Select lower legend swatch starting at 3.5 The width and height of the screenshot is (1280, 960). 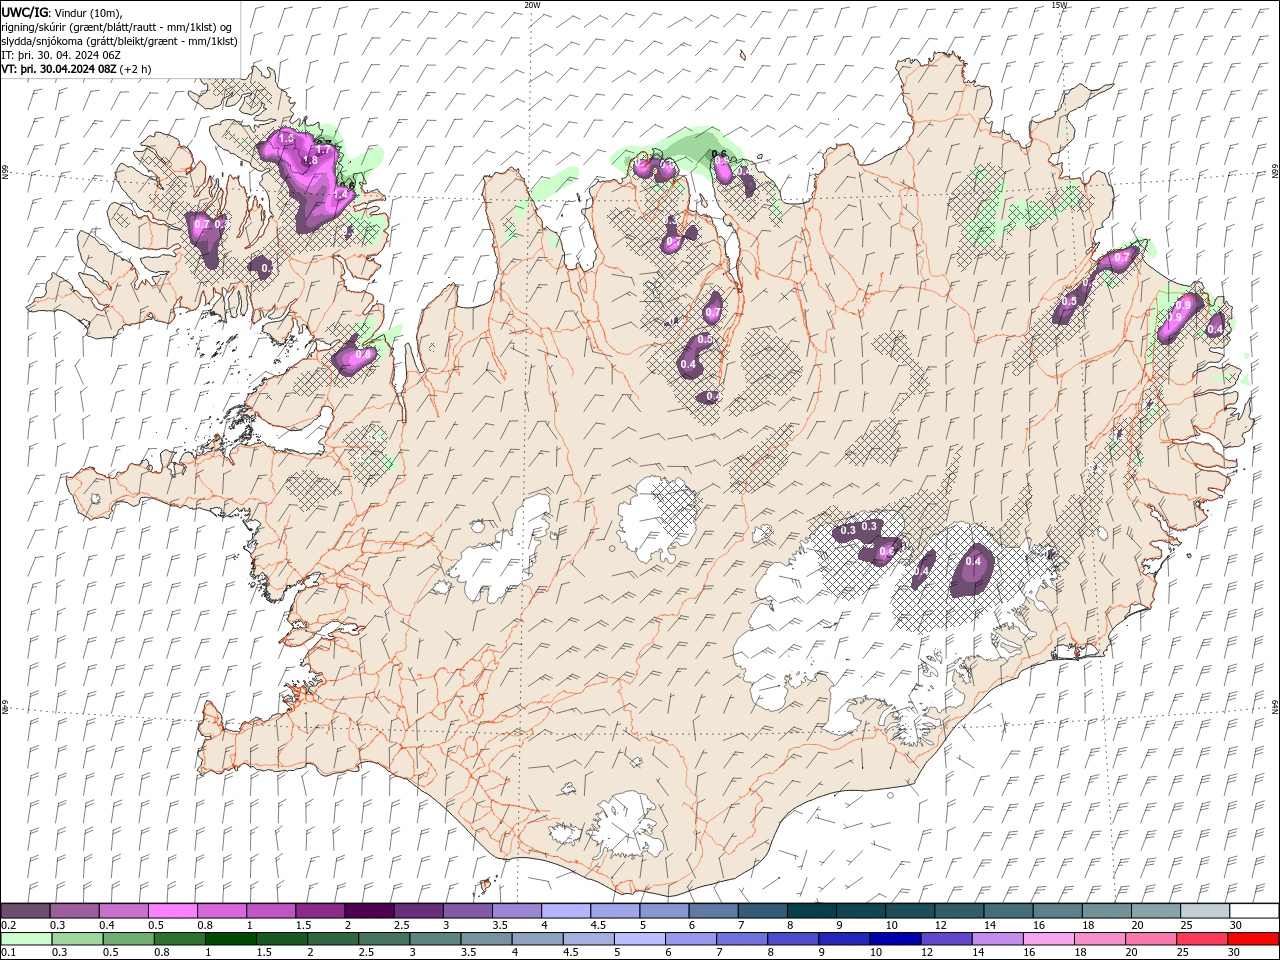point(486,939)
